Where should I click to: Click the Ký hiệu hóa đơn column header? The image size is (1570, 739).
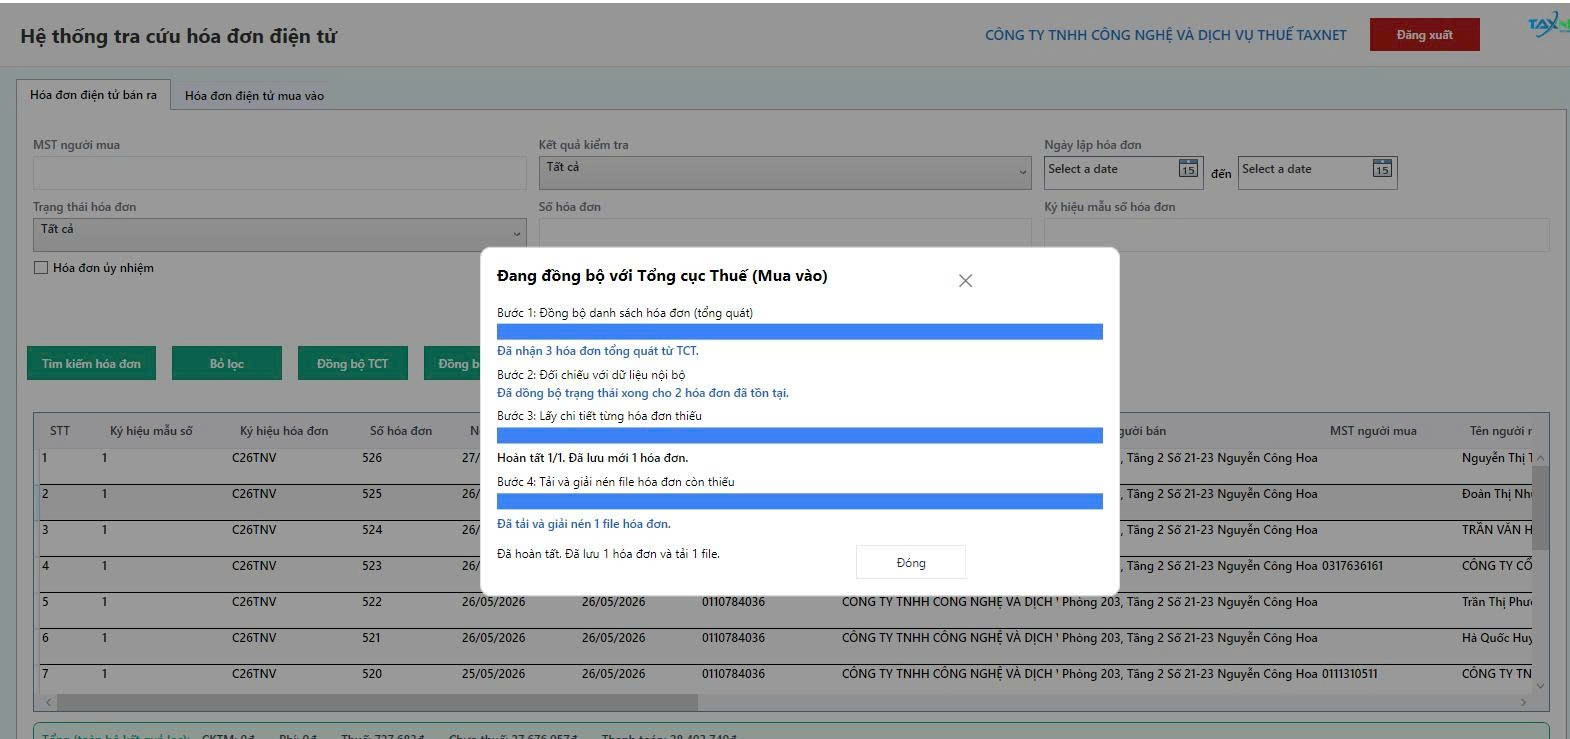point(284,431)
